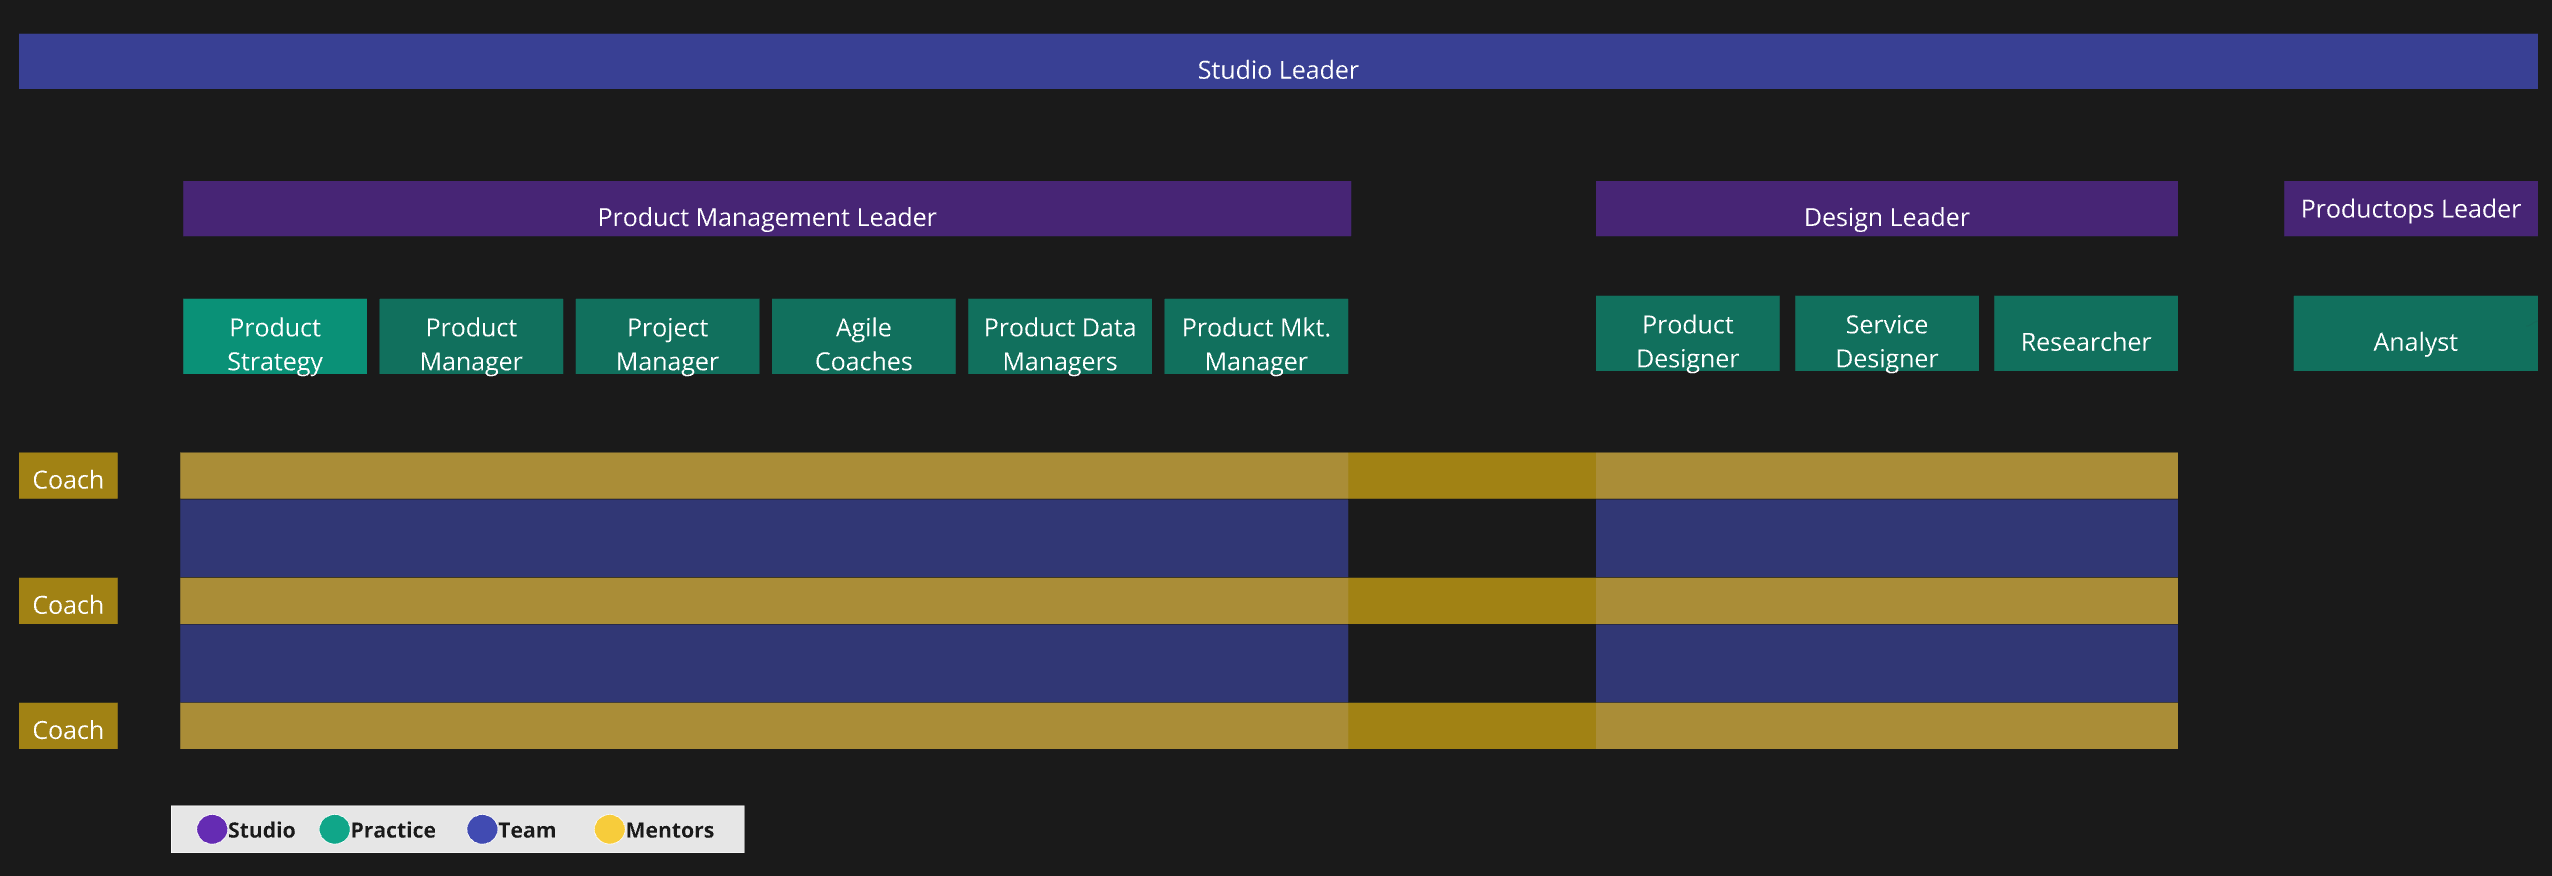Screen dimensions: 2552x876
Task: Select the Practice legend label
Action: click(x=393, y=830)
